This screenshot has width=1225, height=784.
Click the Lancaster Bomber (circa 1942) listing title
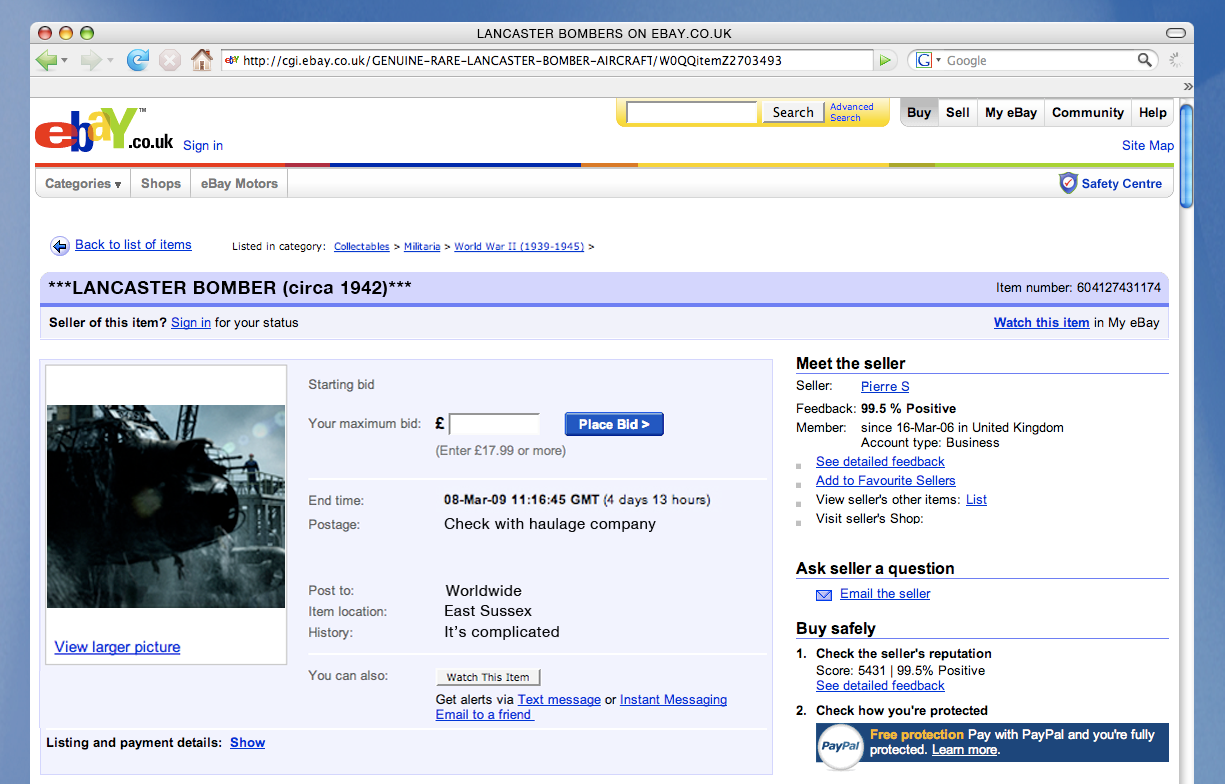tap(230, 288)
